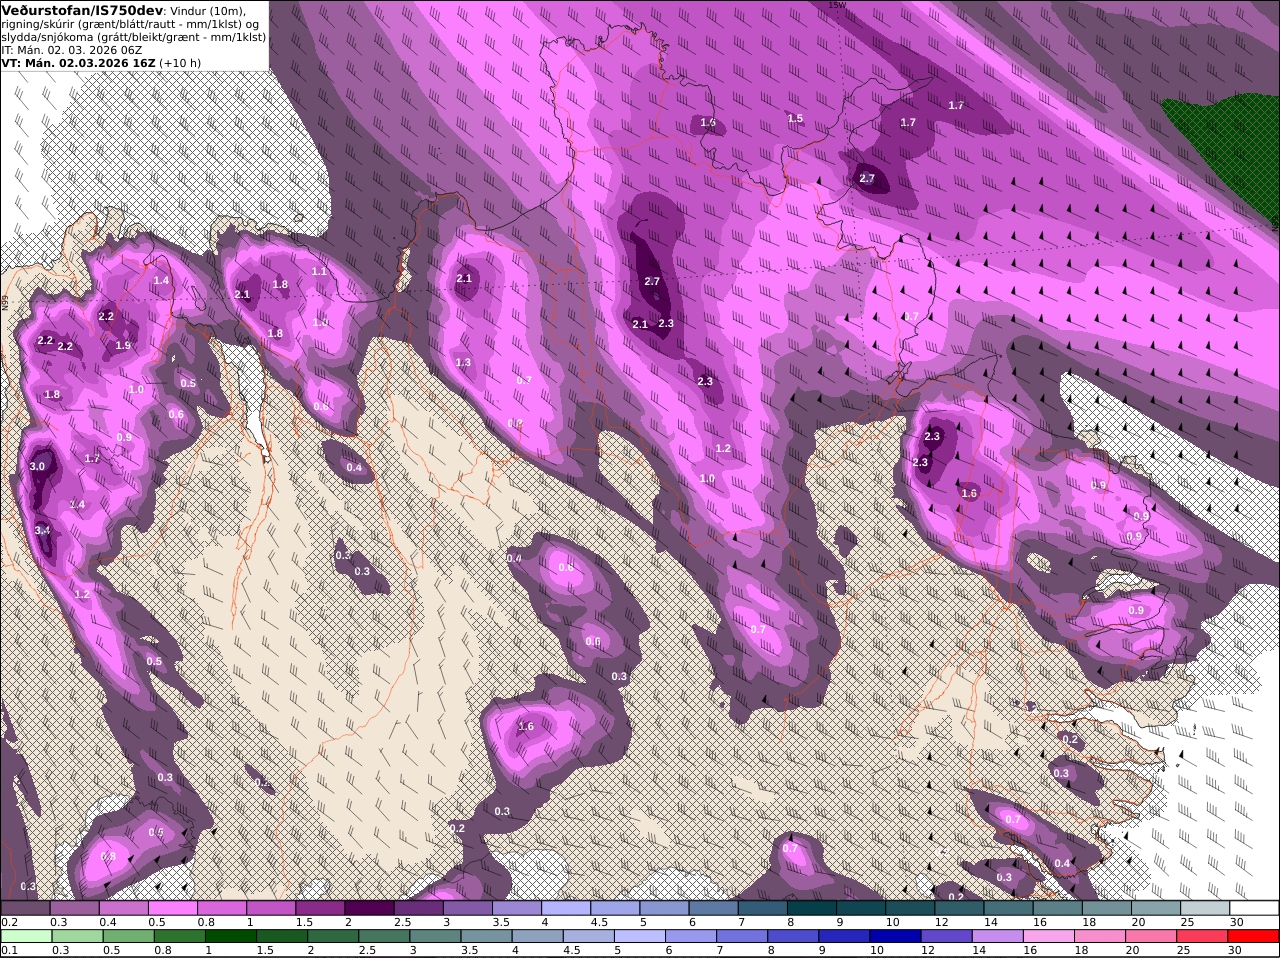The width and height of the screenshot is (1280, 958).
Task: Pick the pale green 0.1 swatch in bottom legend
Action: coord(25,936)
